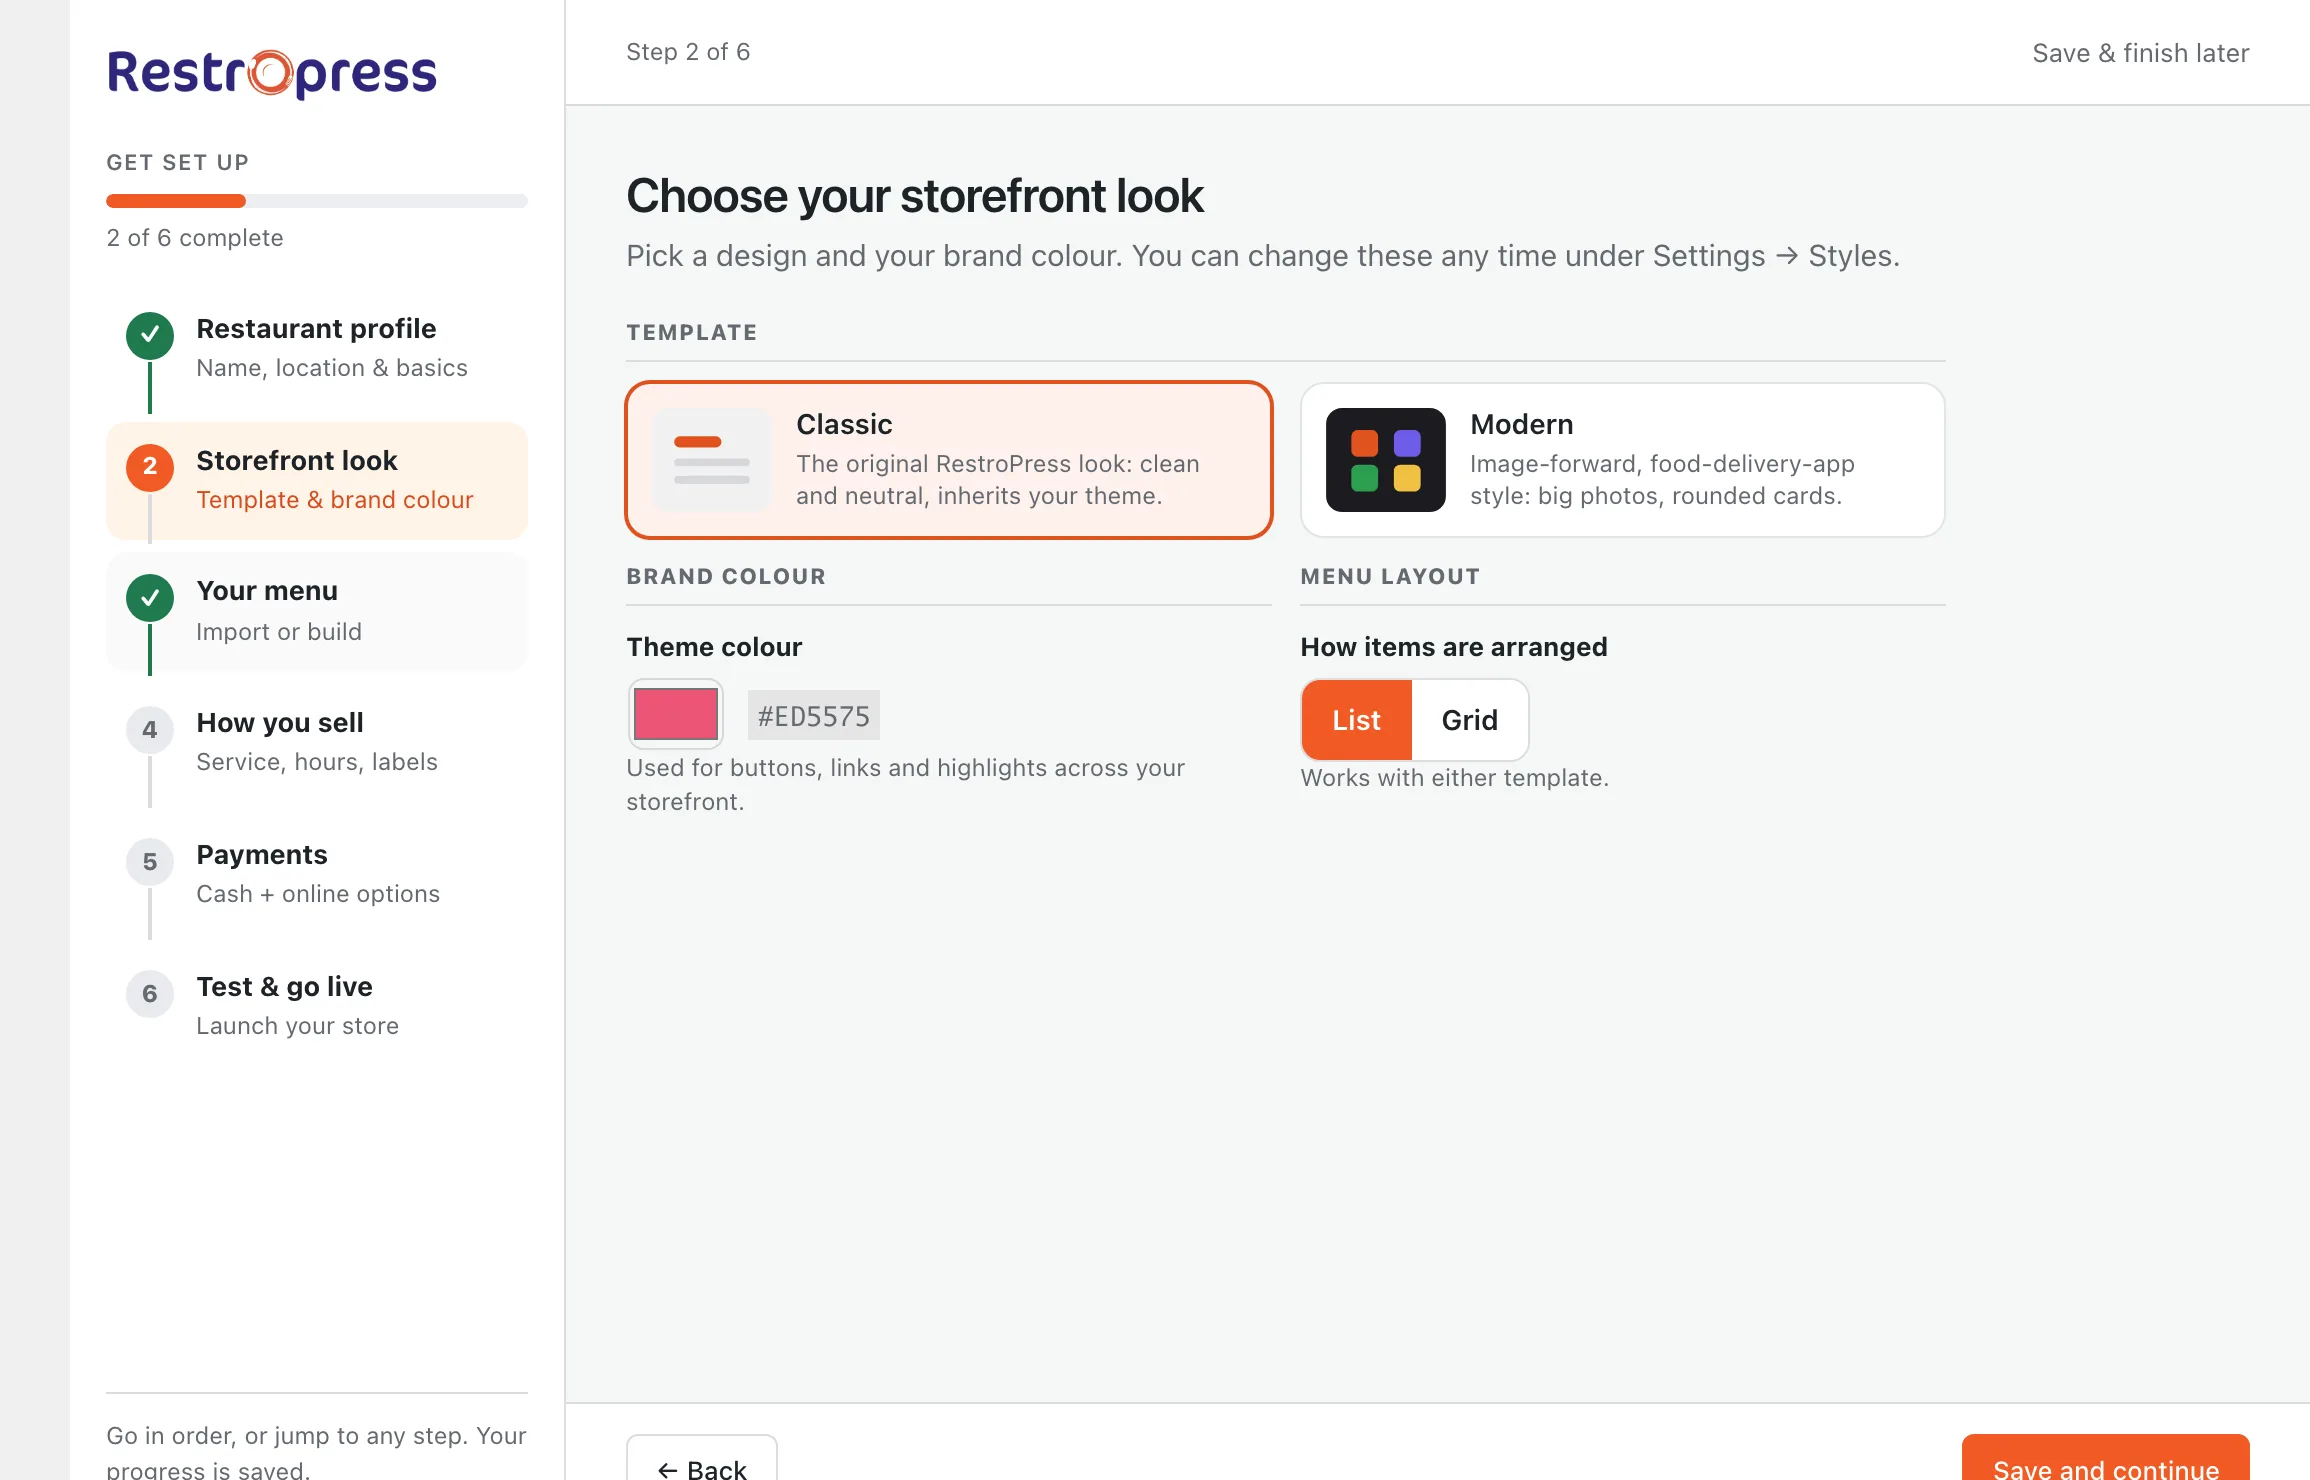This screenshot has height=1480, width=2310.
Task: Click the 'TEMPLATE' section heading
Action: point(692,333)
